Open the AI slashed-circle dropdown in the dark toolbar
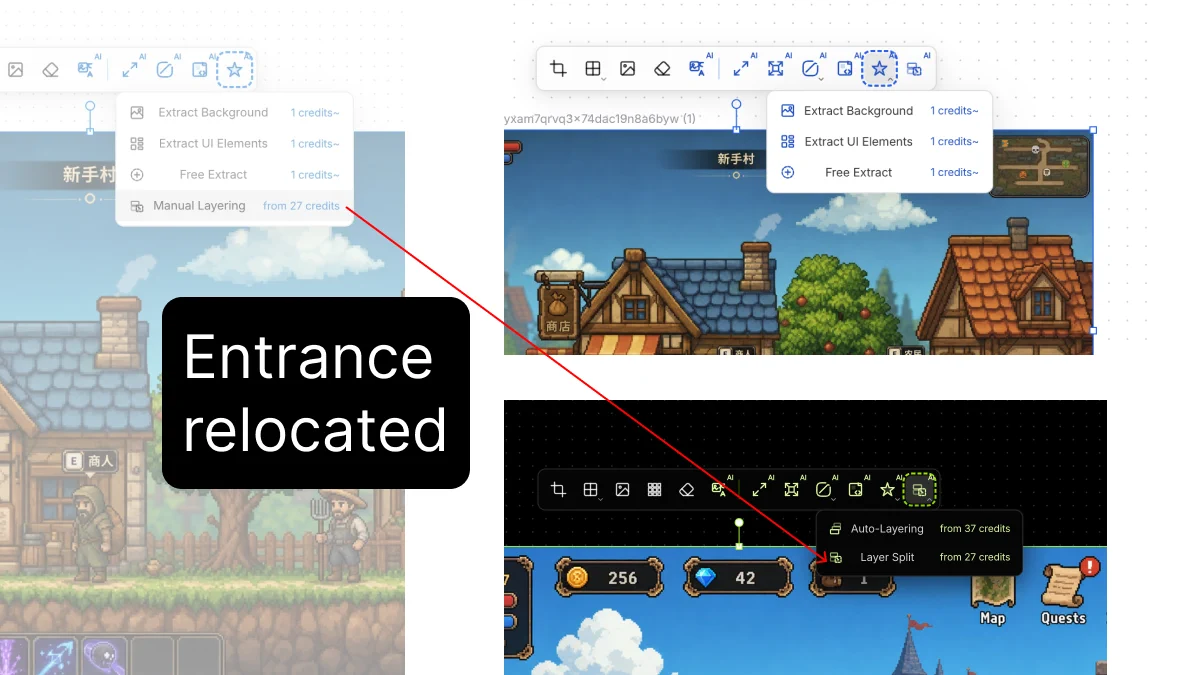 pos(825,490)
